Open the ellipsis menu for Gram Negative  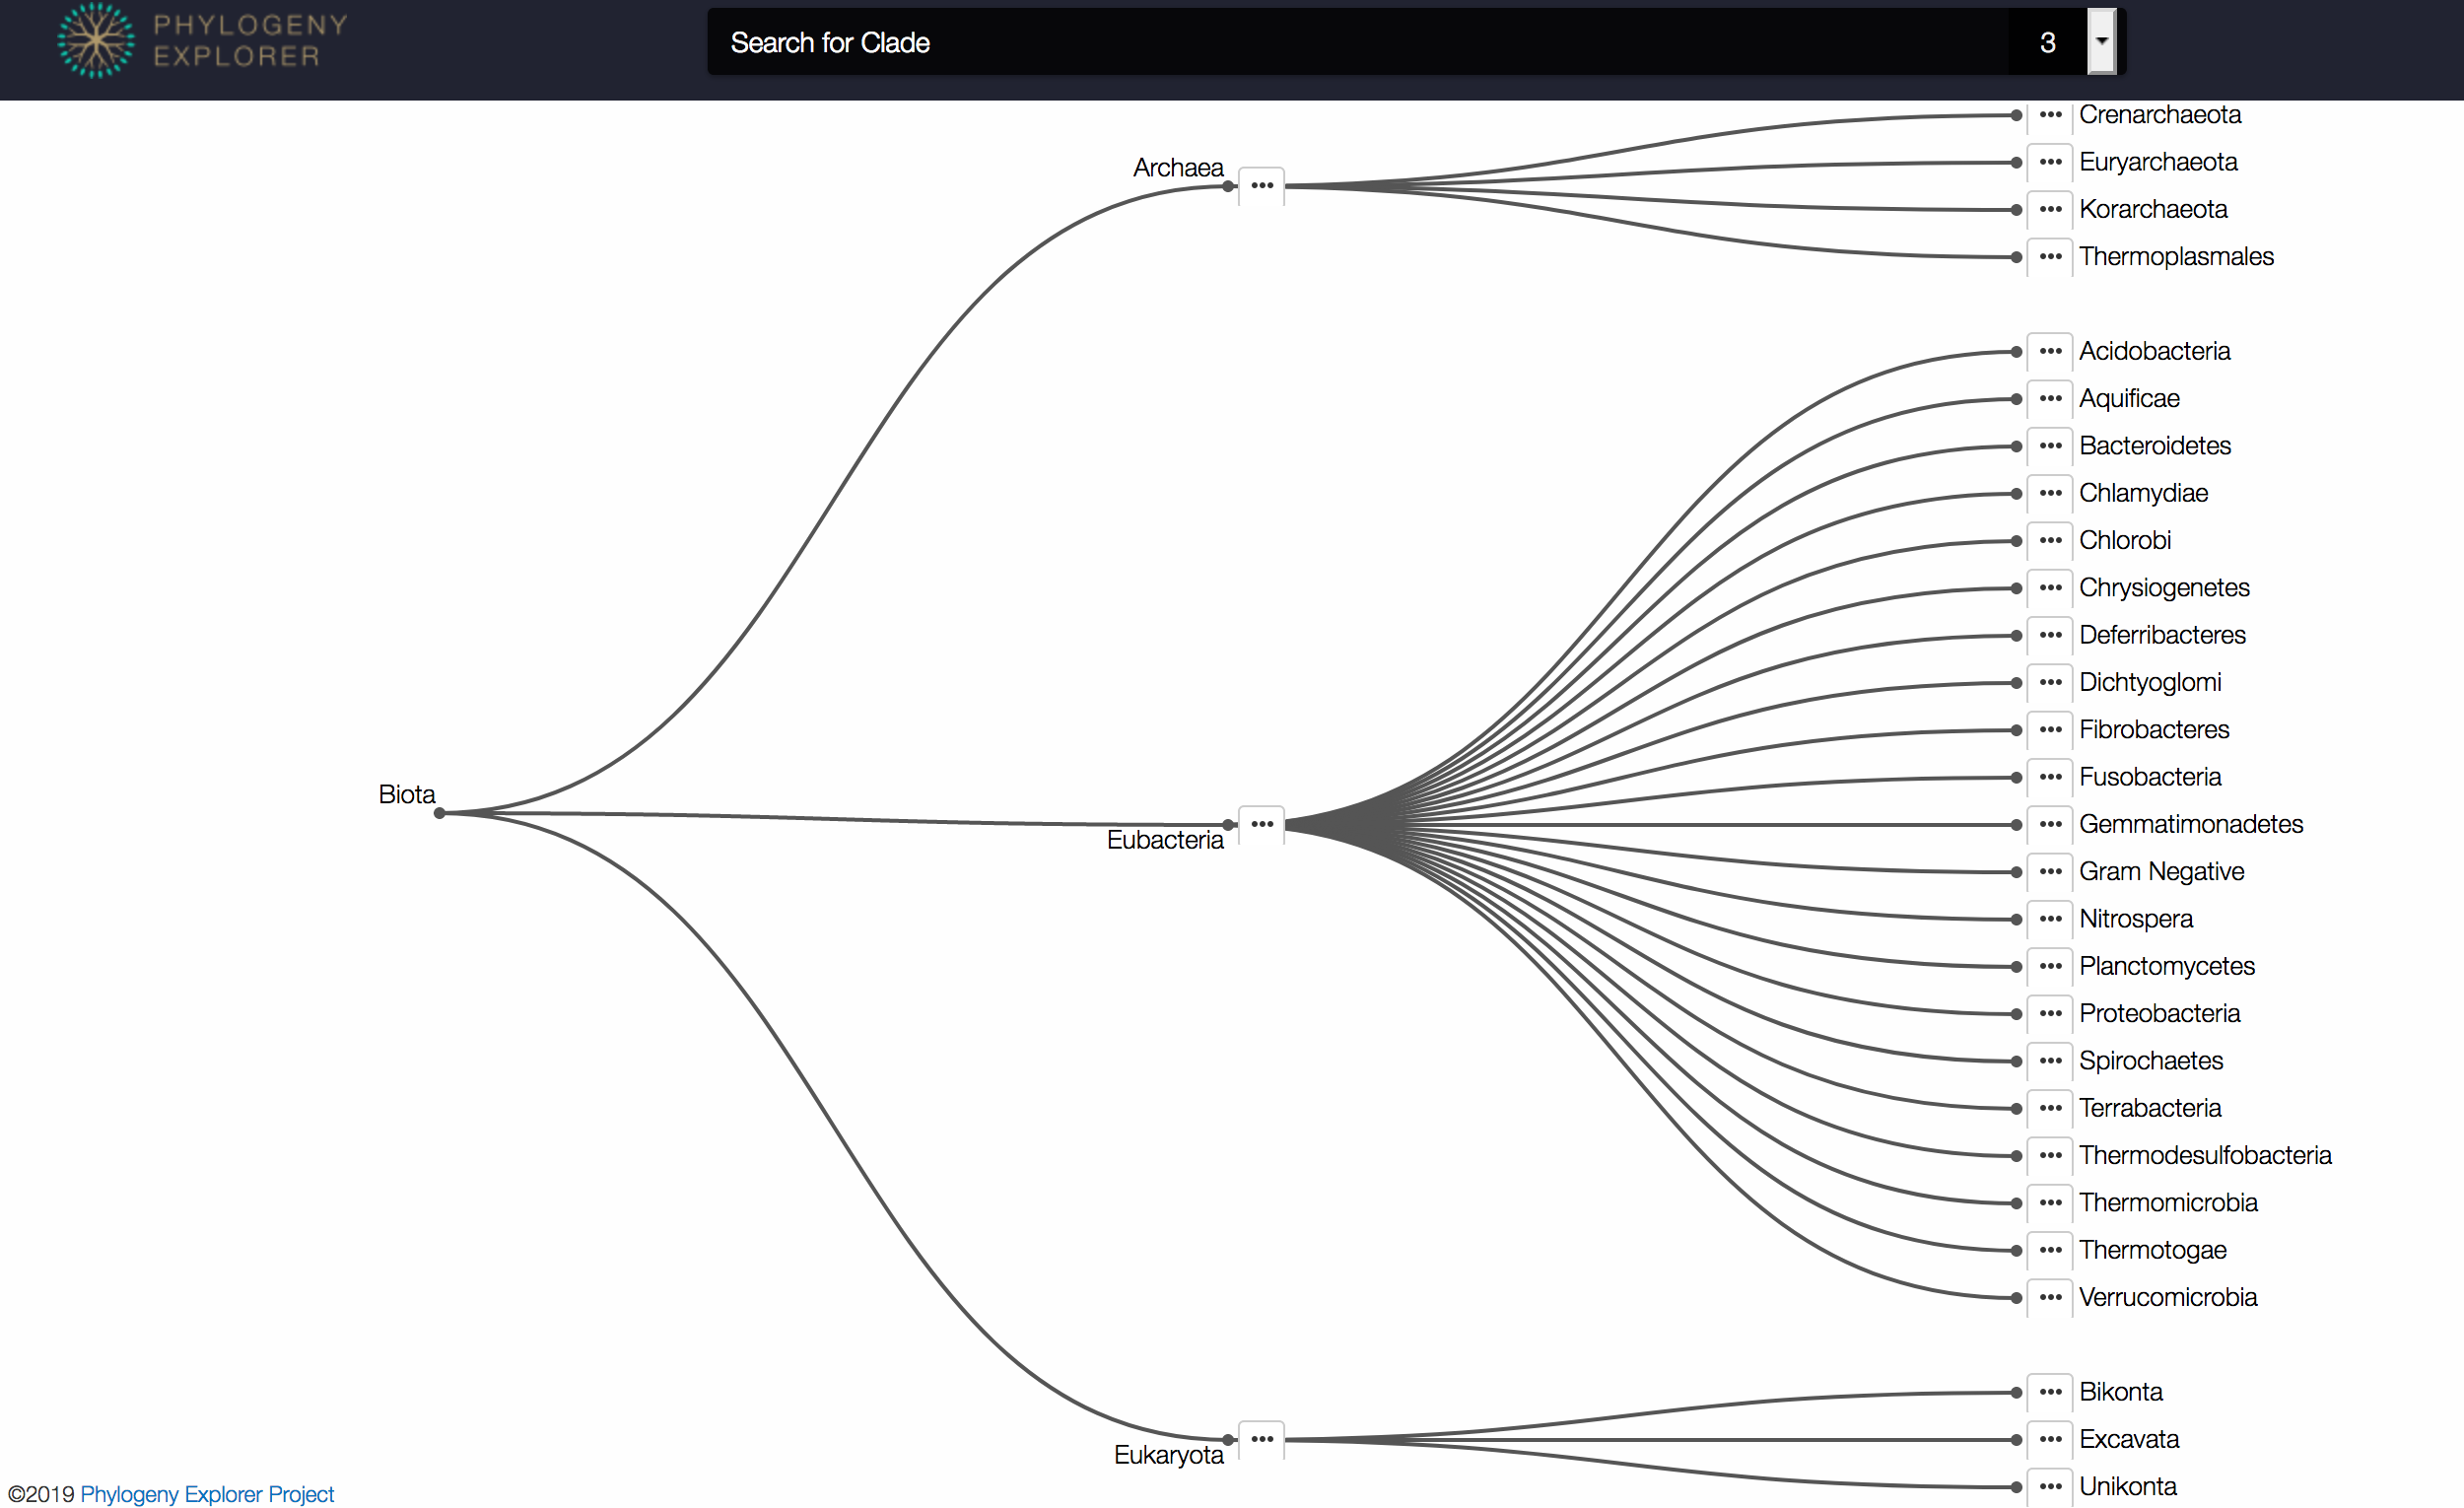click(x=2050, y=872)
